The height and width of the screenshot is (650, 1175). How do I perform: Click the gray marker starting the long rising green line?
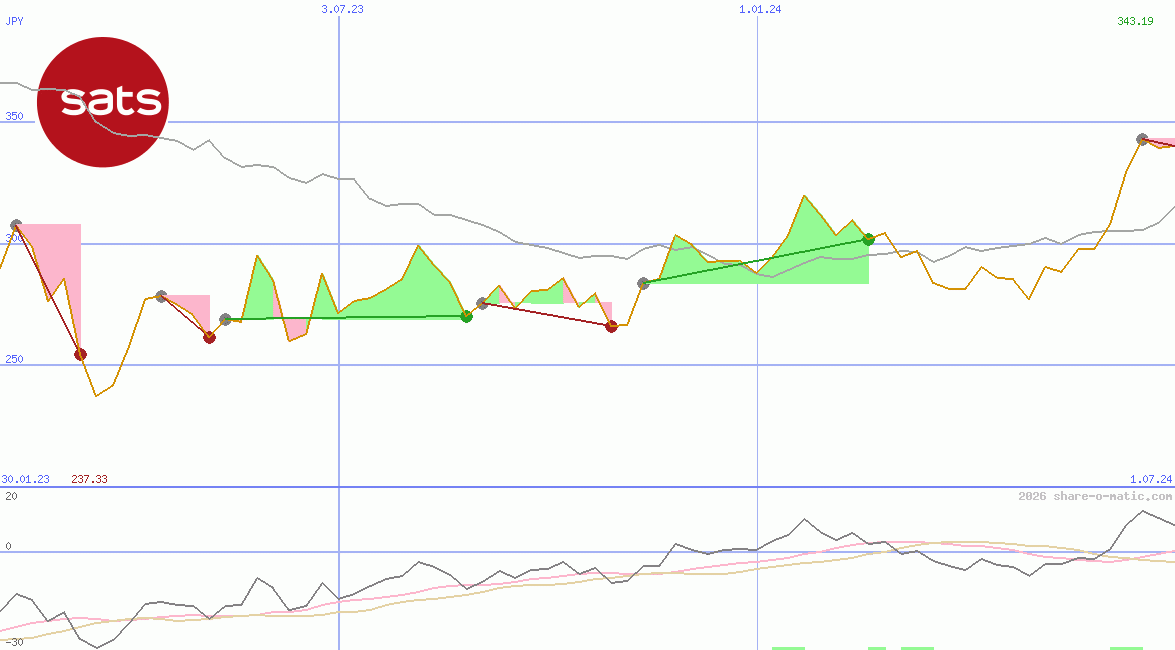643,283
